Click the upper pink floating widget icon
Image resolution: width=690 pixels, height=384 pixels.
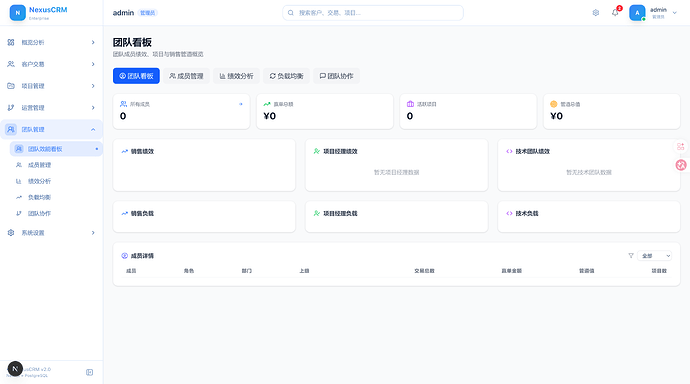681,146
